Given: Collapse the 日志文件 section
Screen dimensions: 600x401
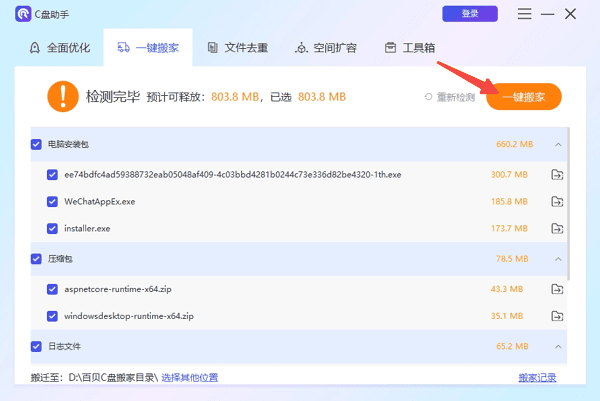Looking at the screenshot, I should click(557, 346).
